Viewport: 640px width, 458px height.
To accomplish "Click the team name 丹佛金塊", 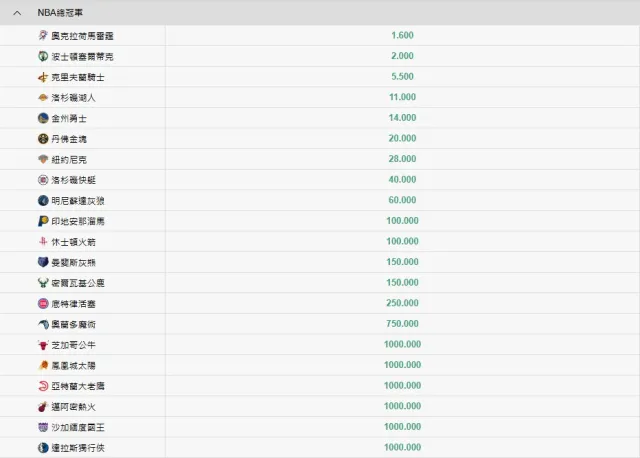I will pyautogui.click(x=69, y=139).
